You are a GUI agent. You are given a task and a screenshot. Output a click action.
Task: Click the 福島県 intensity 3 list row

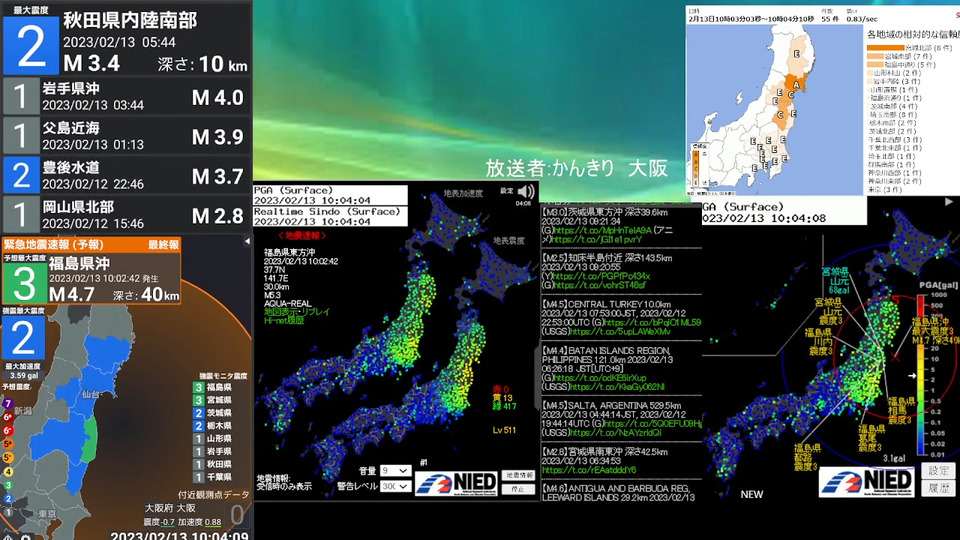pos(213,388)
